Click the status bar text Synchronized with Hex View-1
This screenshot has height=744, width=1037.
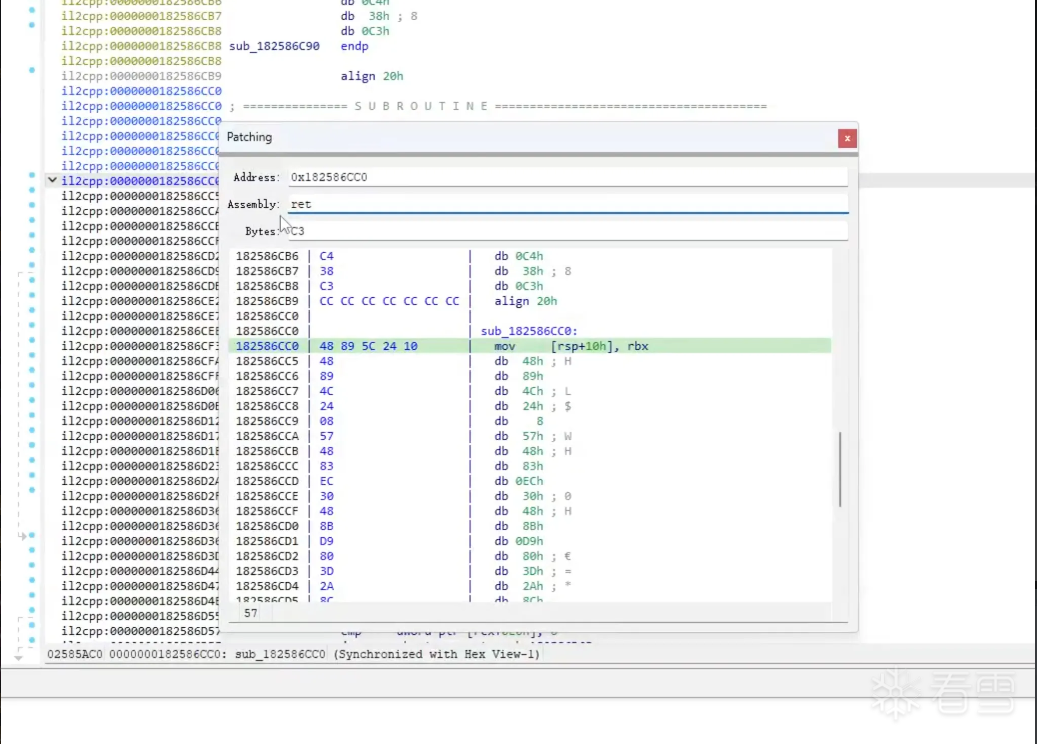point(436,654)
